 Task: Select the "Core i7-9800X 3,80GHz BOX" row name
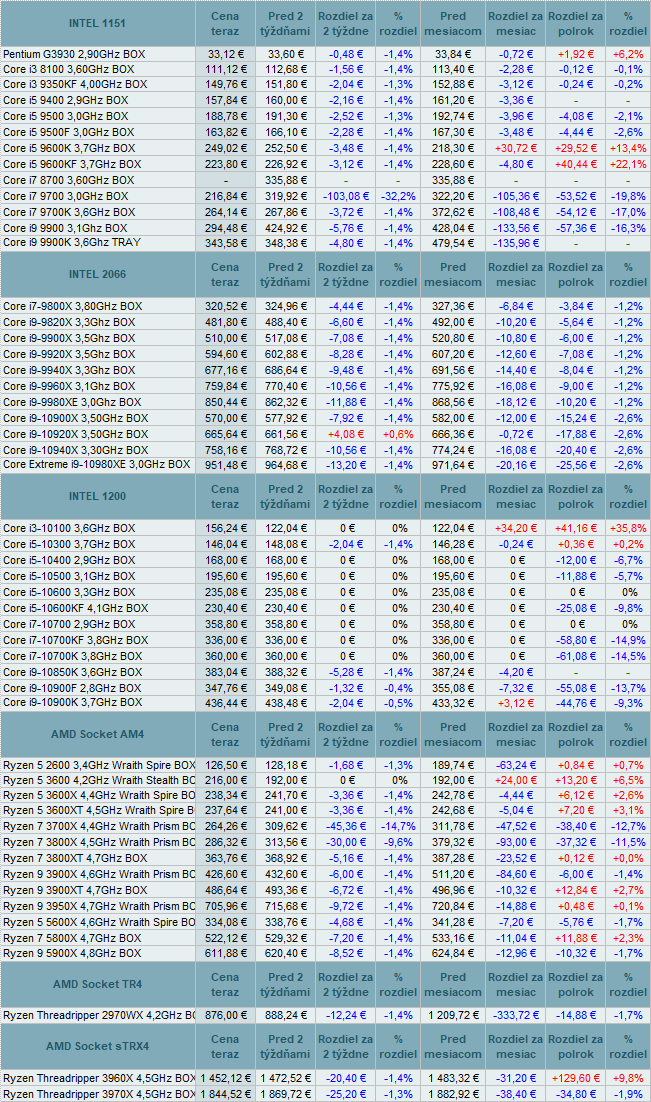pos(72,306)
